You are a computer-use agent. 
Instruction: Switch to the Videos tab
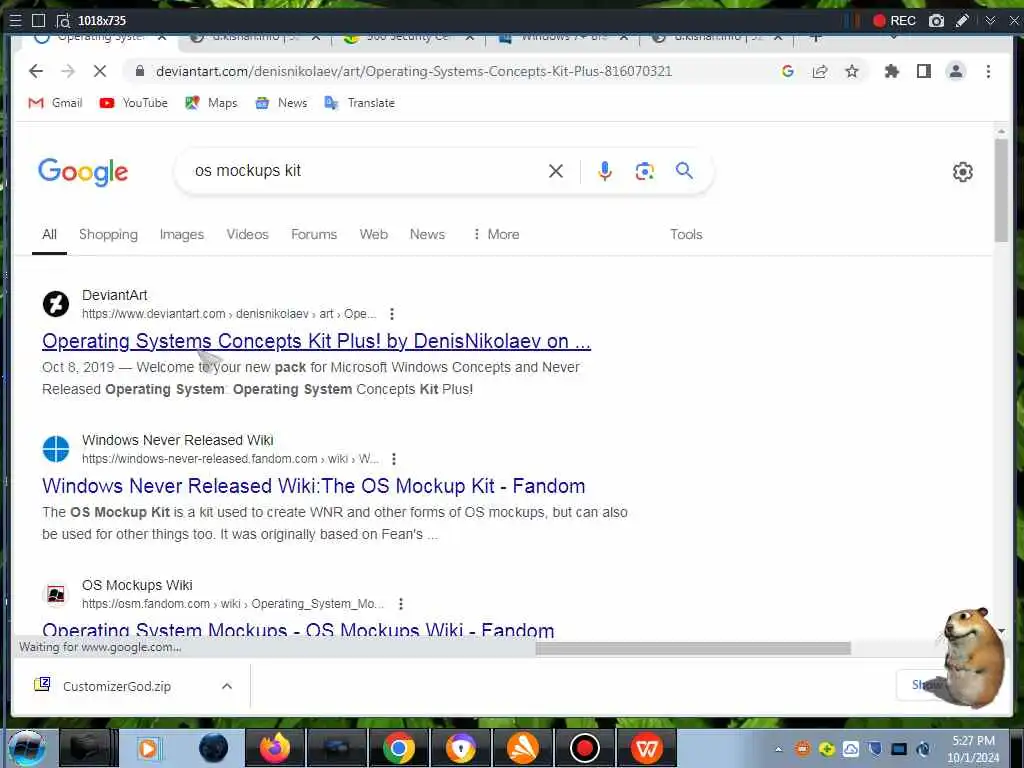click(x=248, y=234)
